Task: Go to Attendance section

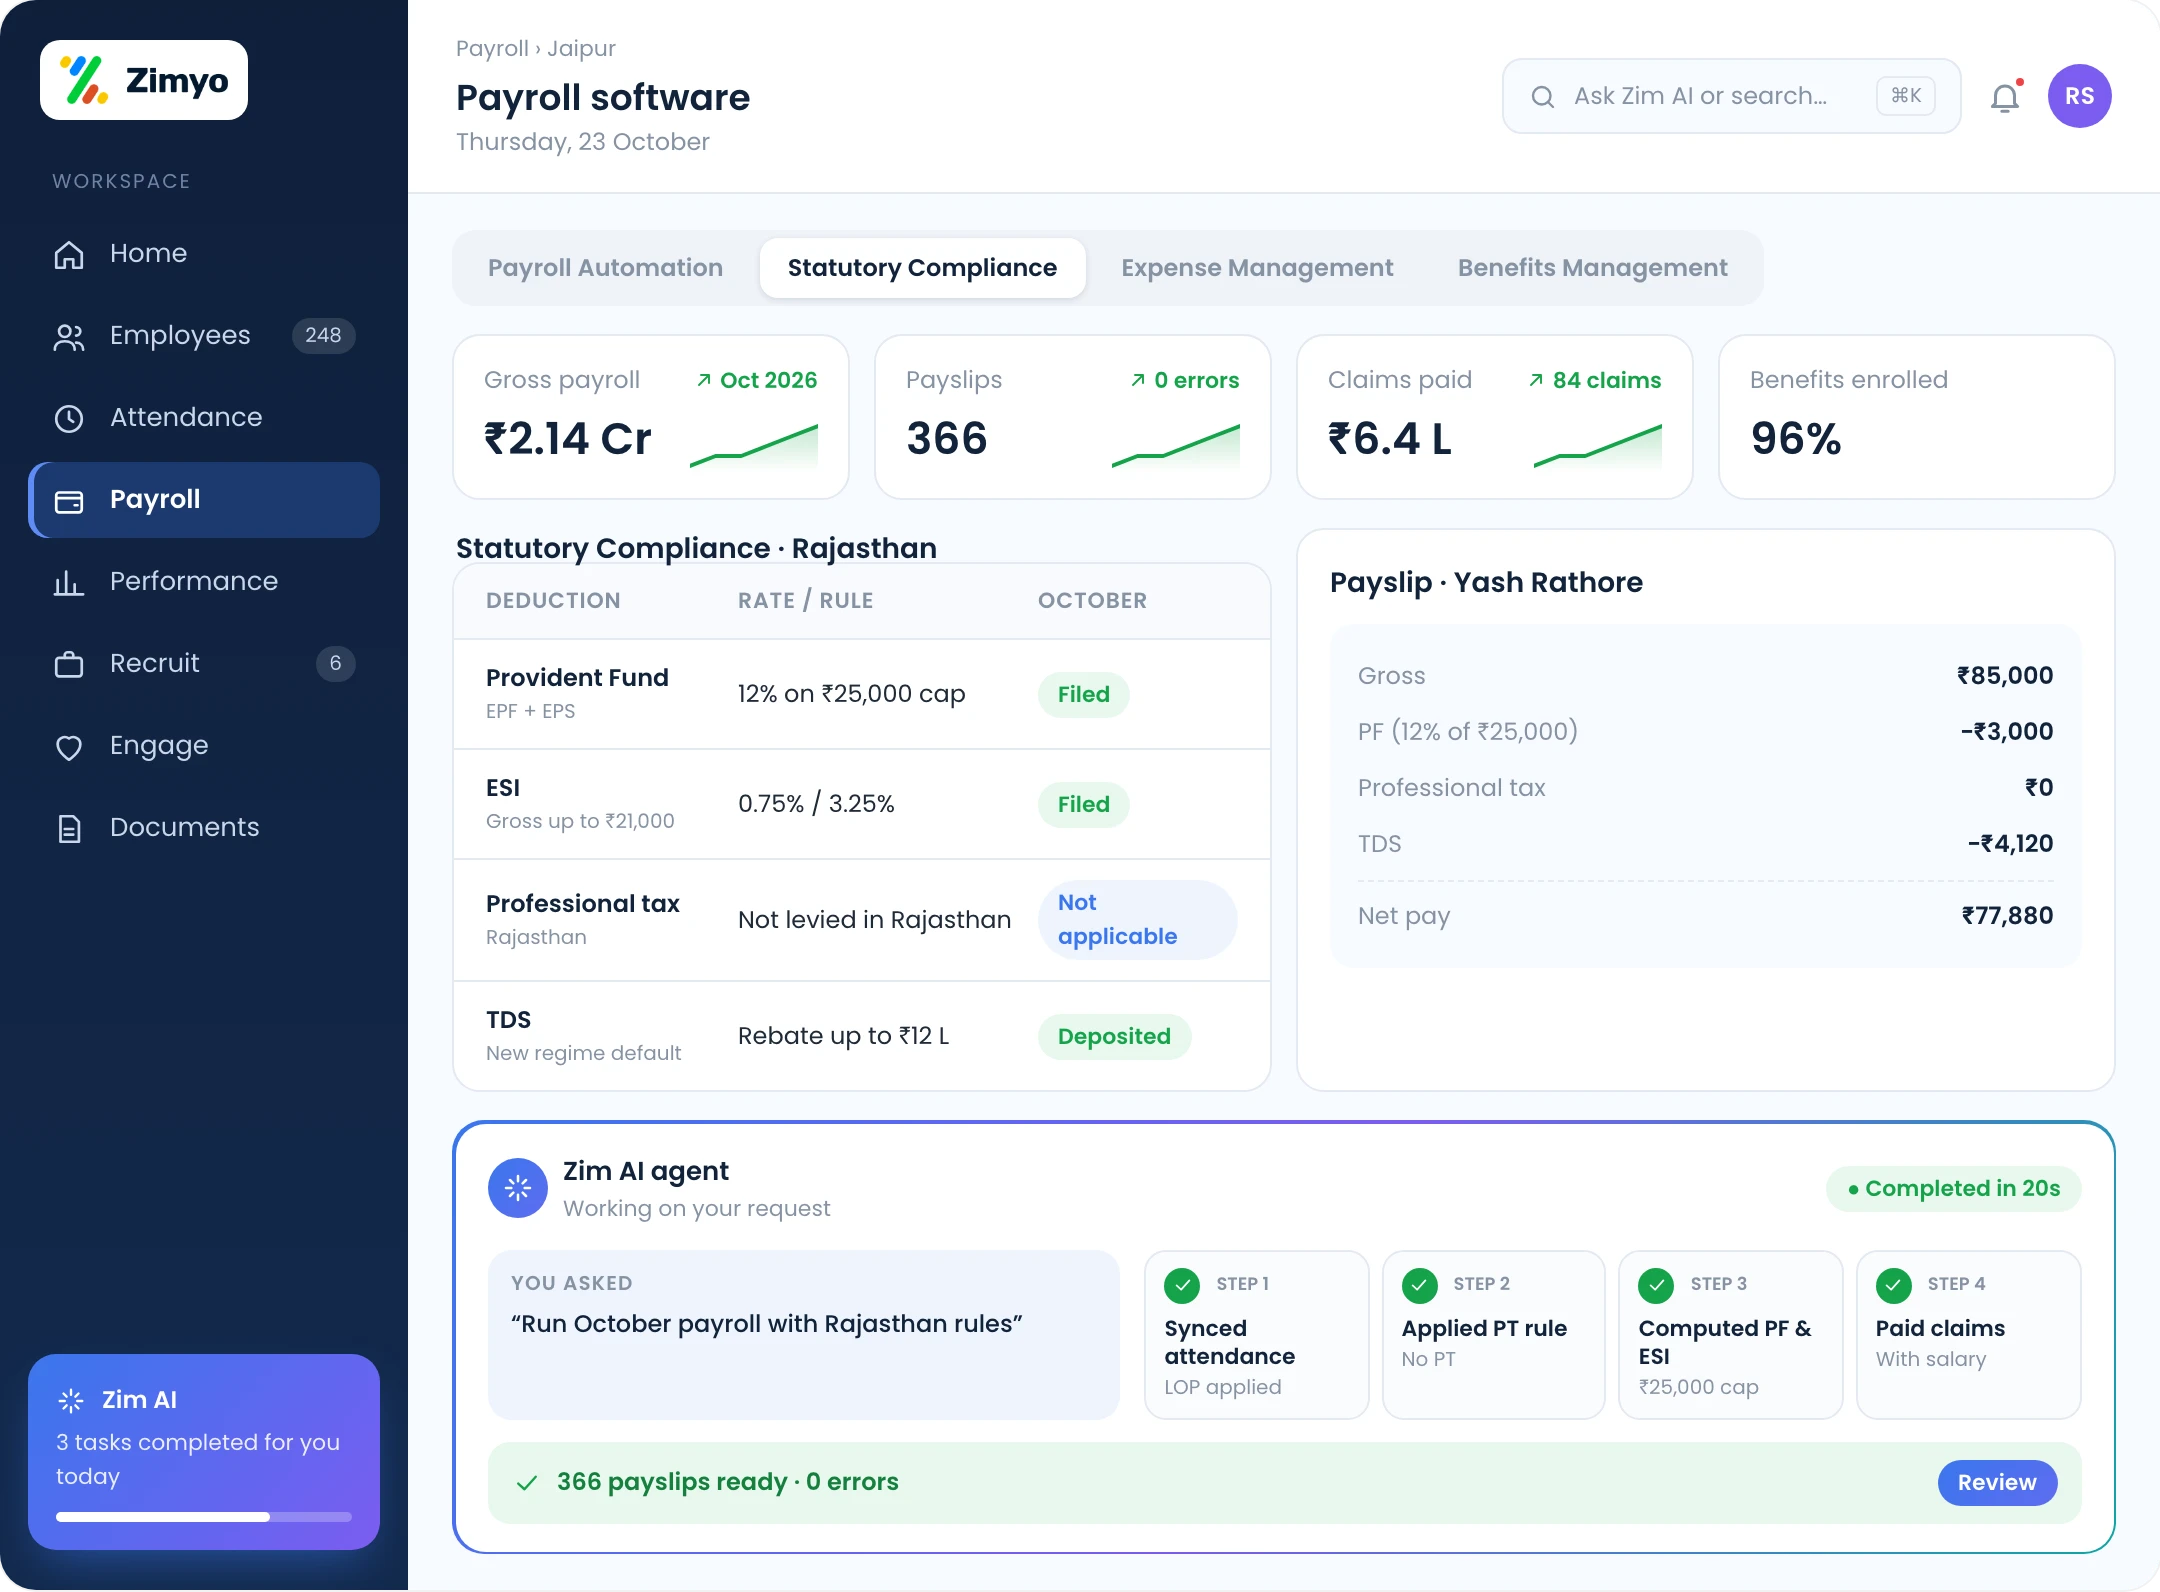Action: pyautogui.click(x=204, y=417)
